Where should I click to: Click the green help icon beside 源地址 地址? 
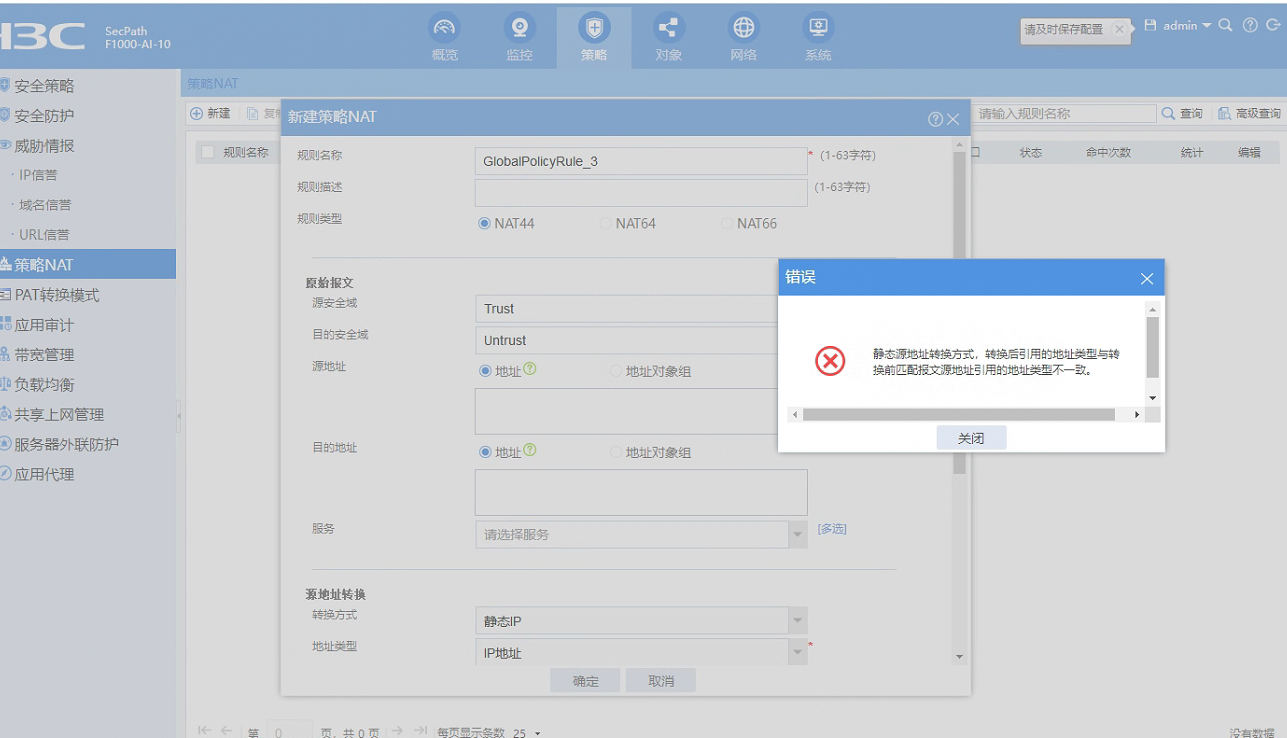530,368
